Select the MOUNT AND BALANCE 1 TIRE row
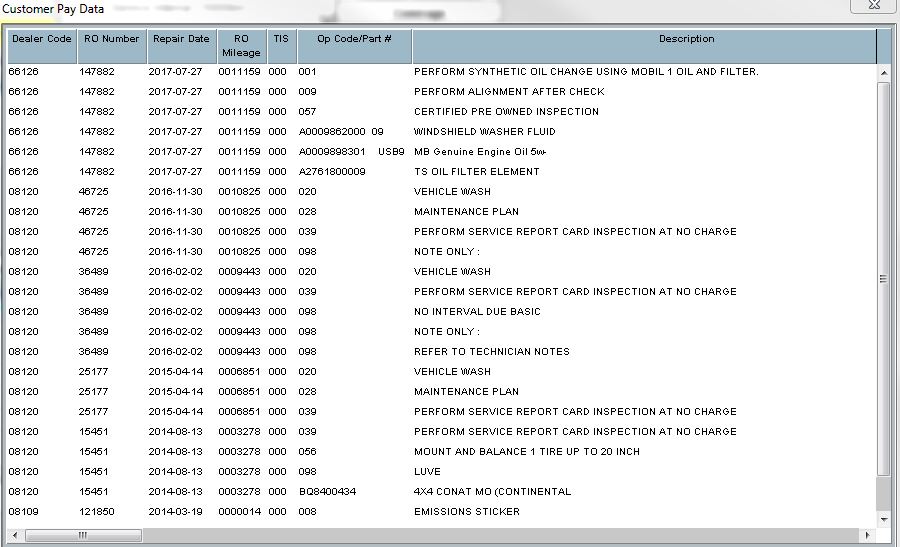Image resolution: width=900 pixels, height=547 pixels. pyautogui.click(x=441, y=452)
